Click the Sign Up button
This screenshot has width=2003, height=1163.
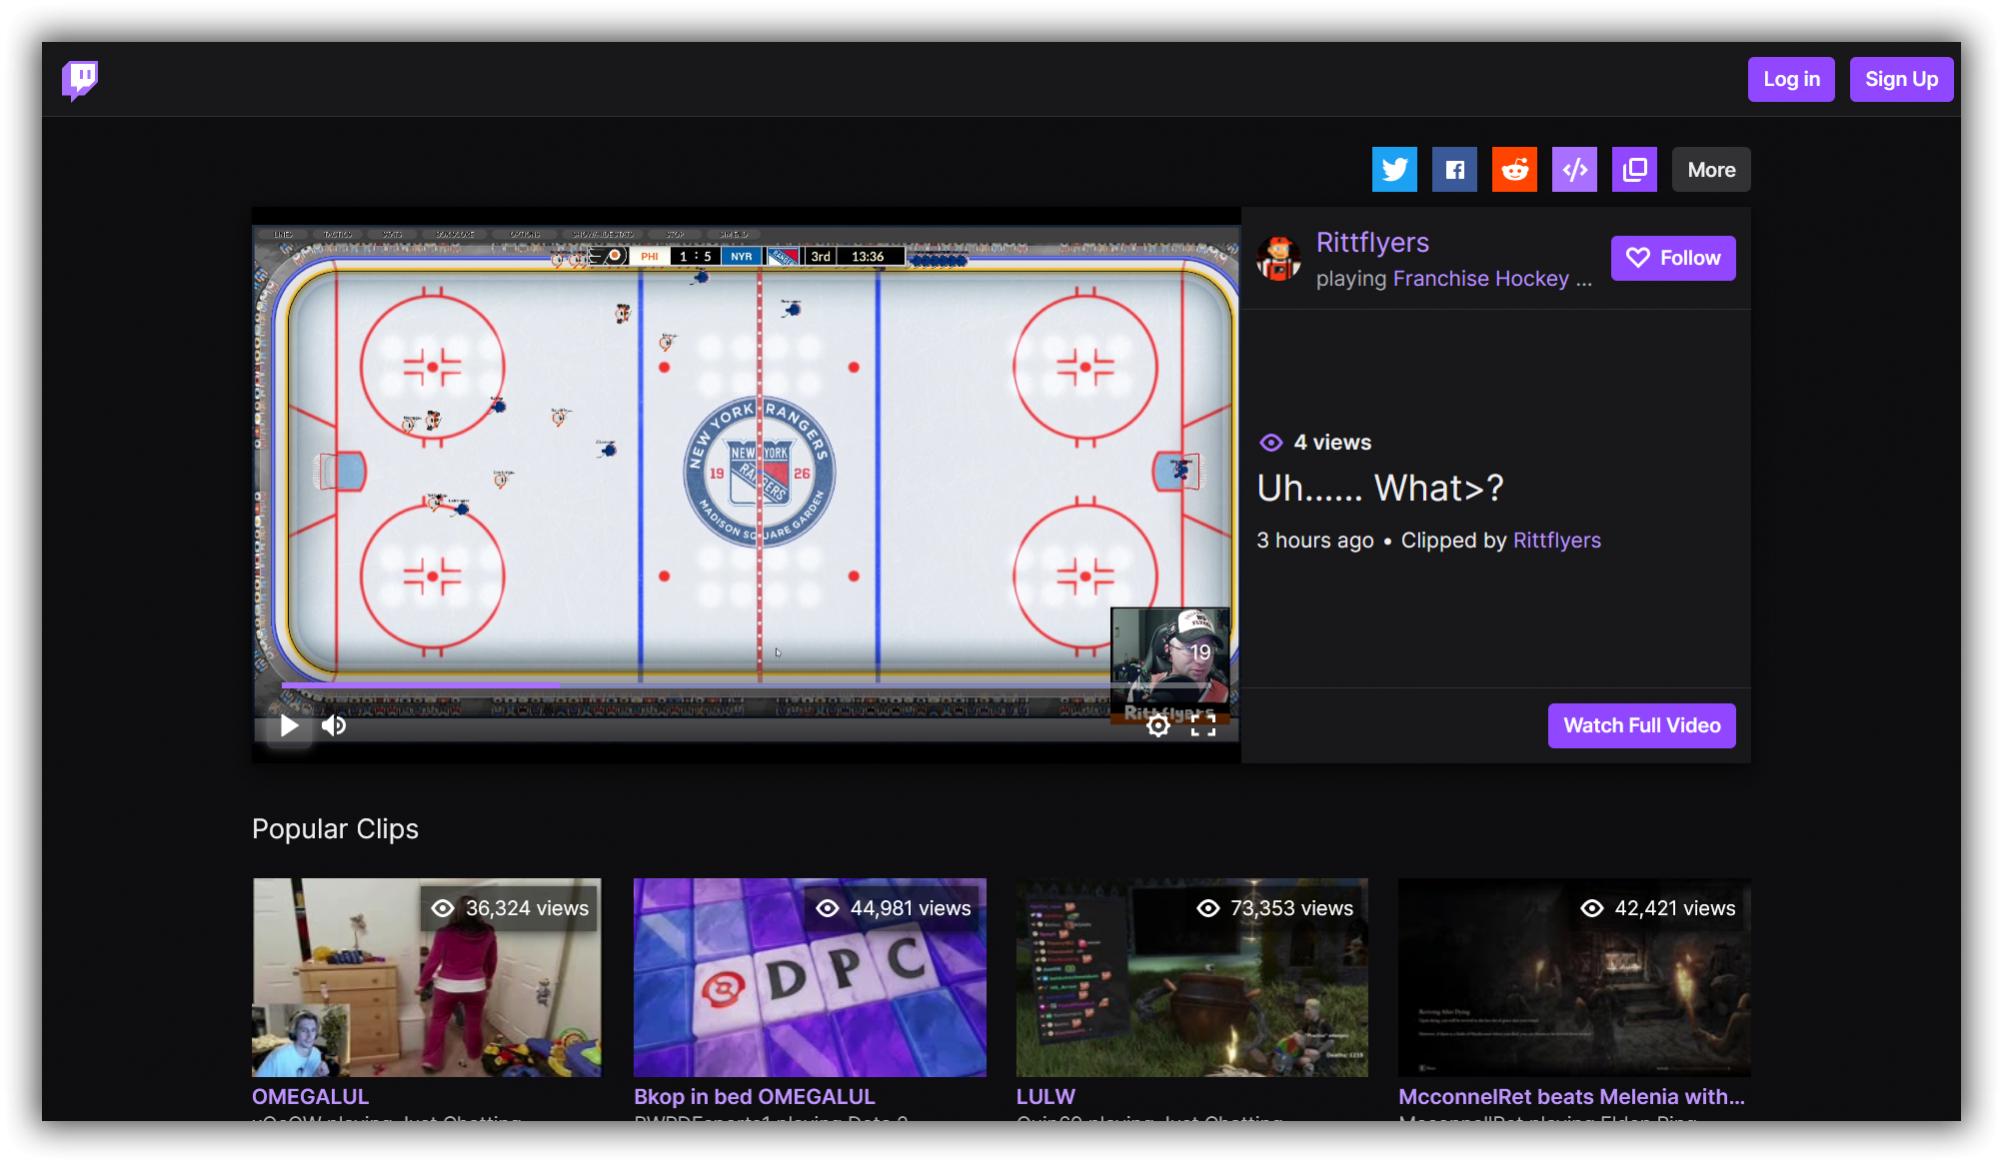pyautogui.click(x=1900, y=79)
